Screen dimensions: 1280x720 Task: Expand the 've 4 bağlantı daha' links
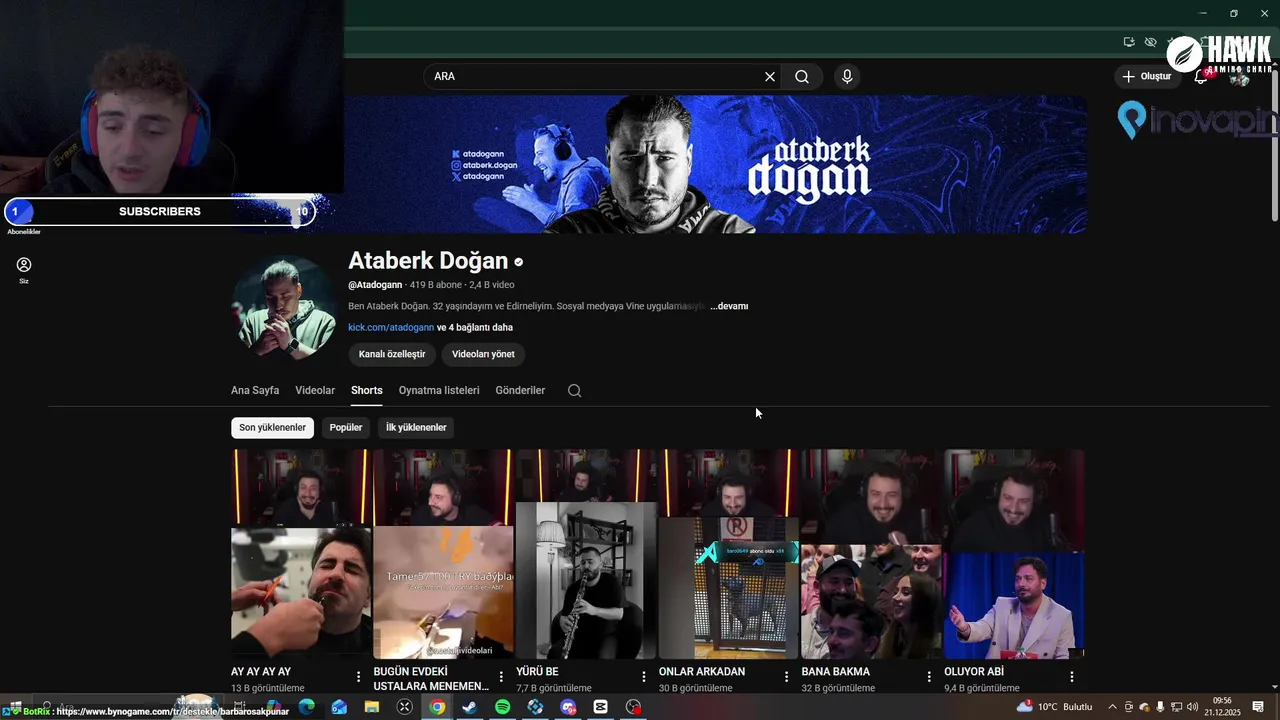coord(475,328)
